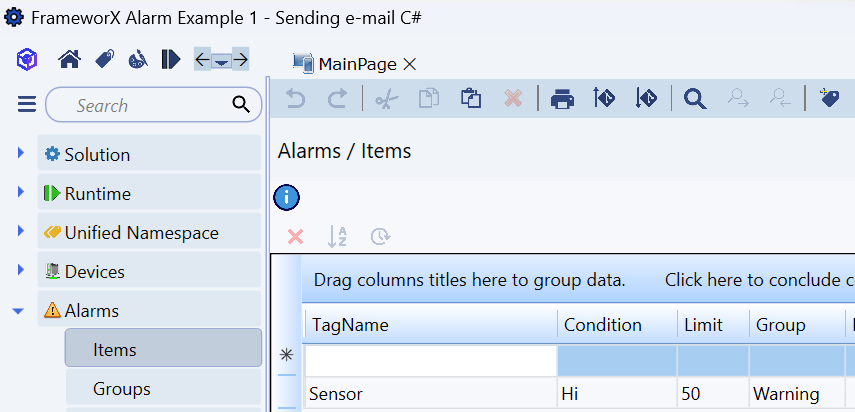Click the export tags down-arrow icon
The height and width of the screenshot is (412, 855).
coord(646,98)
